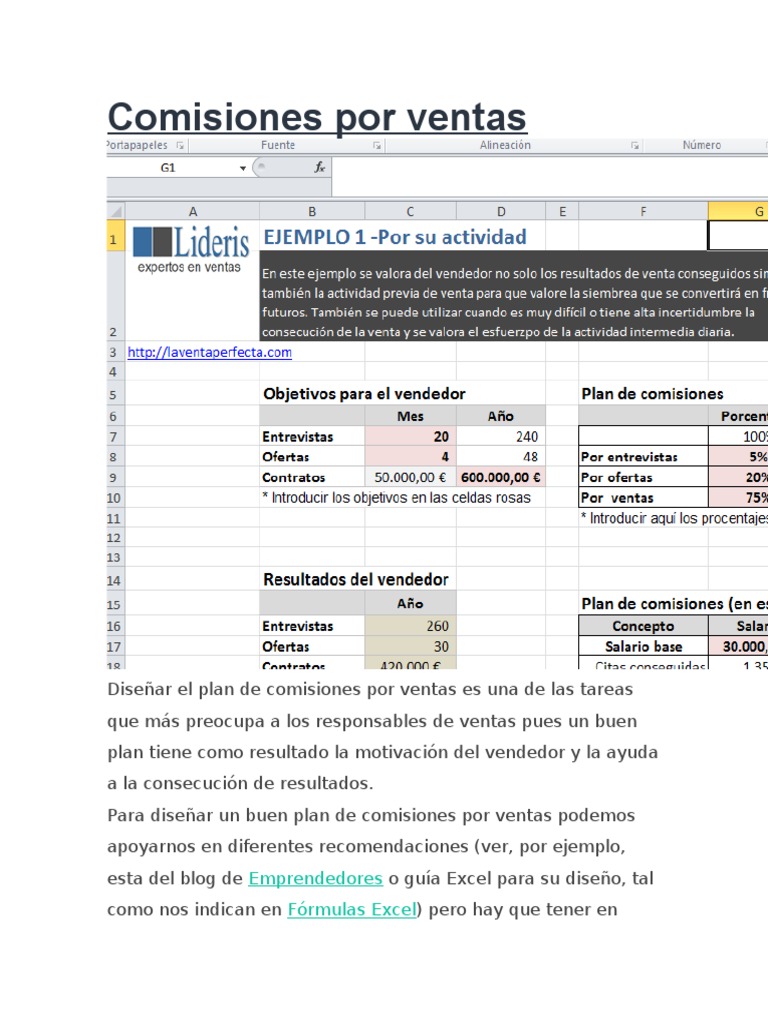
Task: Select the cell with 50.000,00 €
Action: tap(410, 477)
